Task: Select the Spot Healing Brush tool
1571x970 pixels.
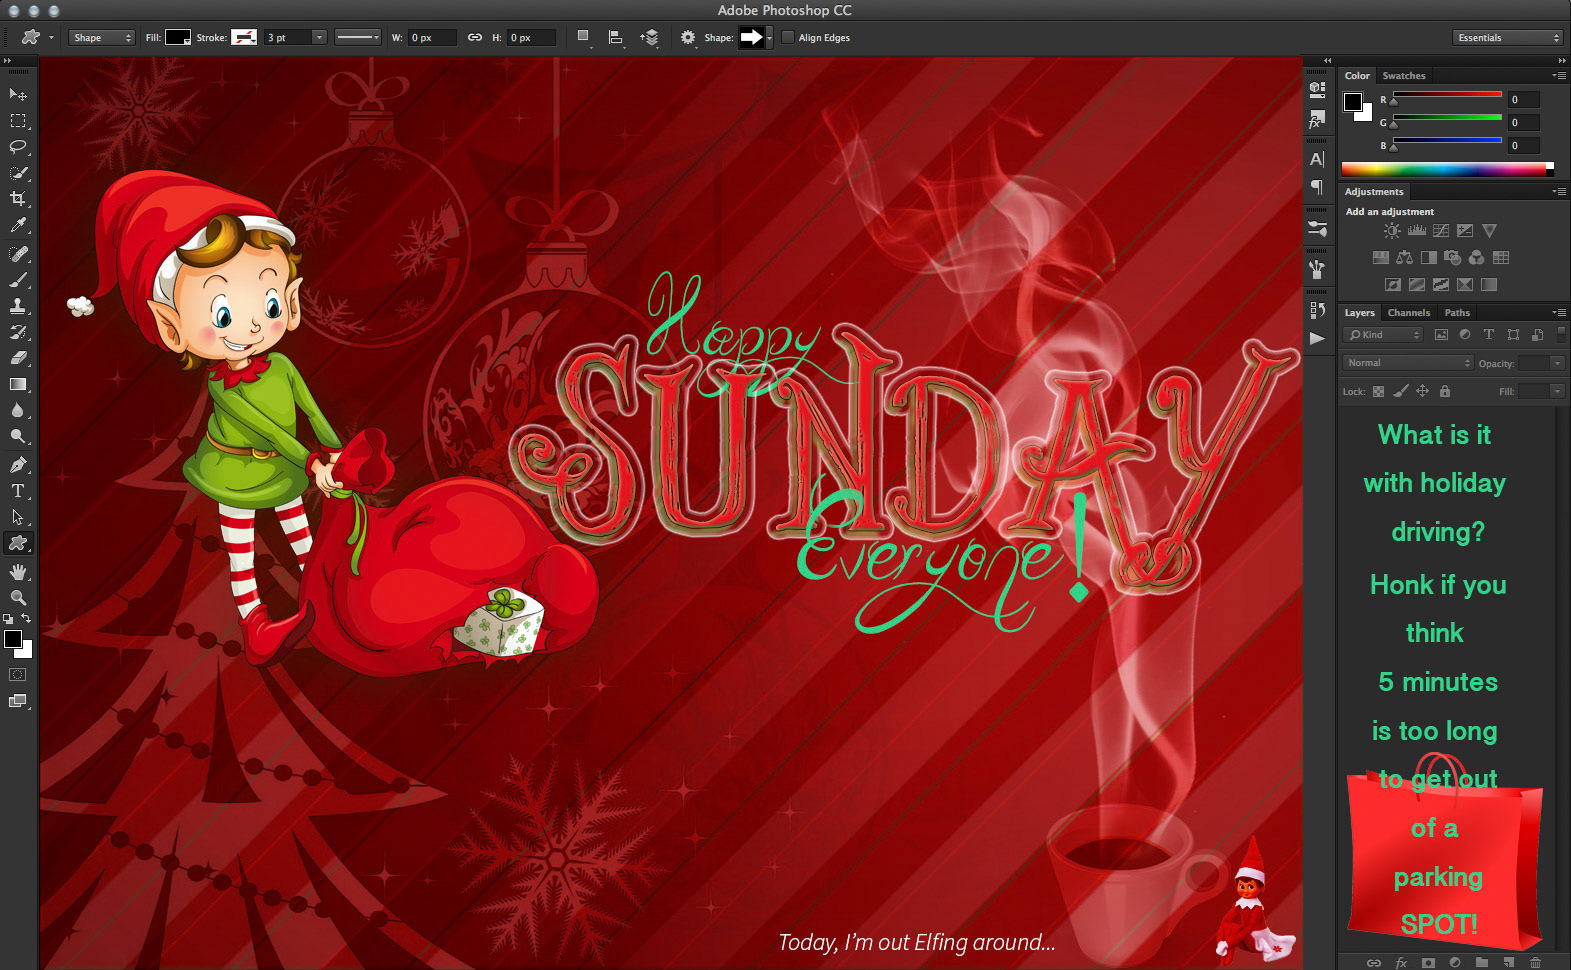Action: point(18,254)
